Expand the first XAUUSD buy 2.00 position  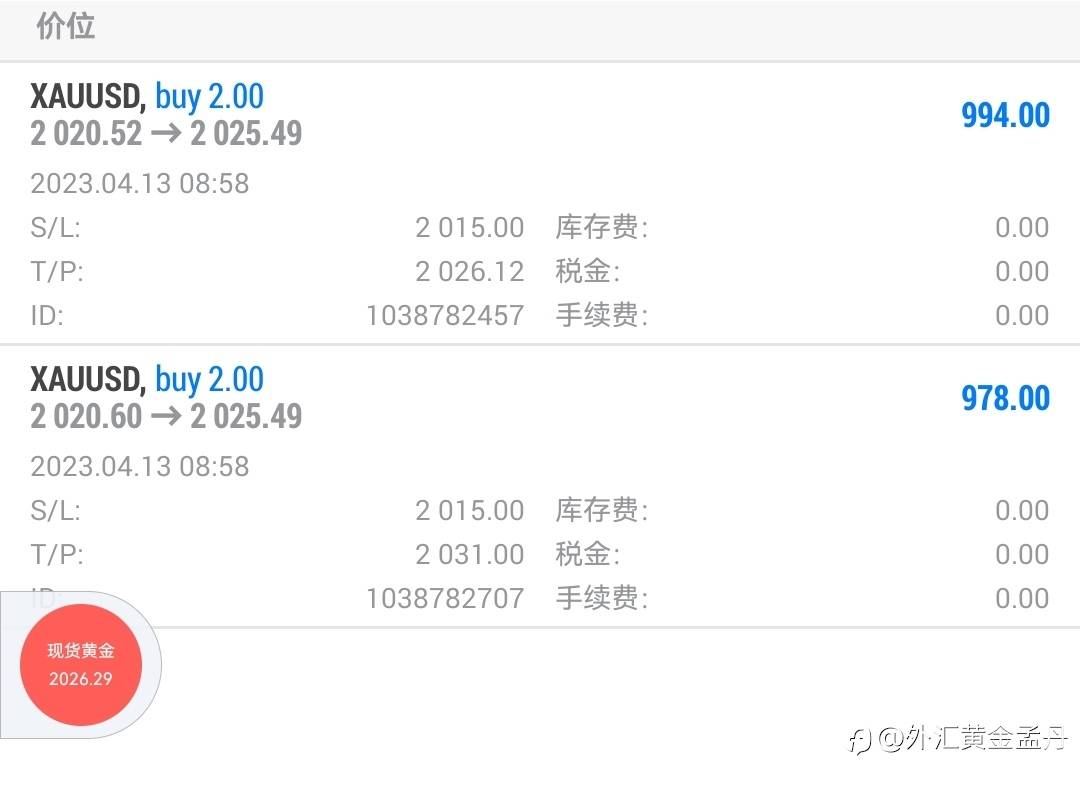pyautogui.click(x=147, y=97)
